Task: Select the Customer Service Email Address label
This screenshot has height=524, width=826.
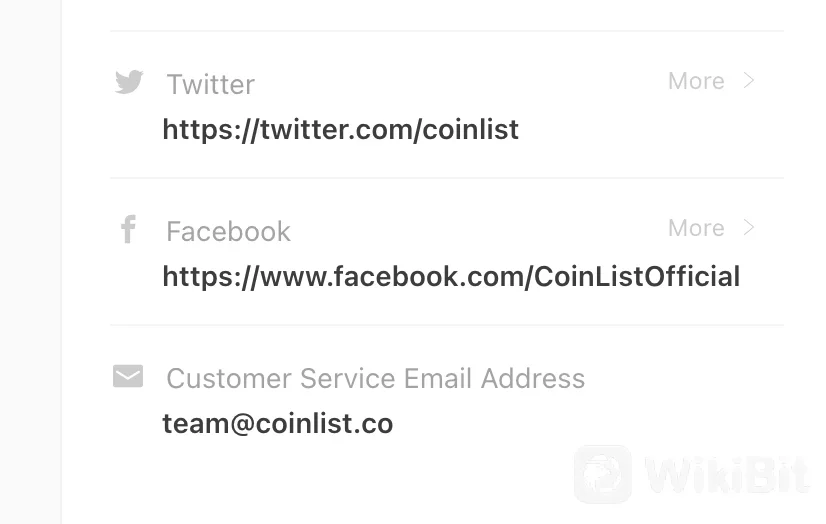Action: 375,378
